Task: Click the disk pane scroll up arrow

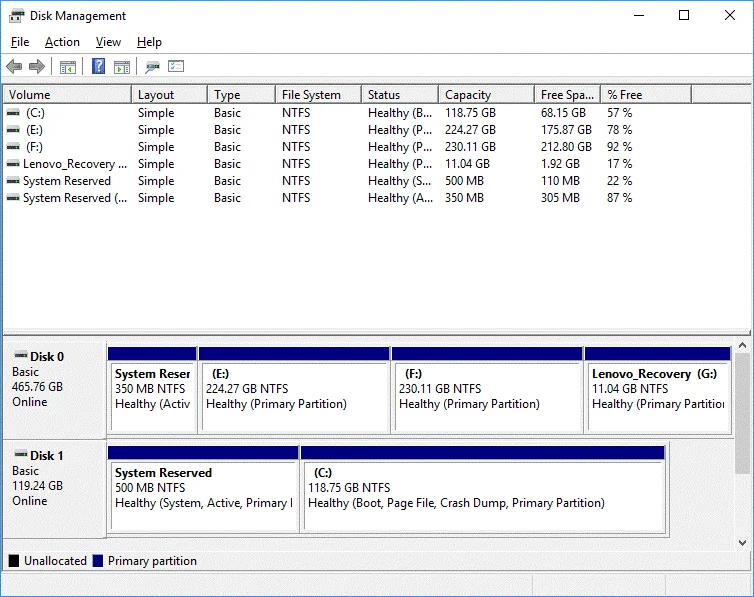Action: [742, 345]
